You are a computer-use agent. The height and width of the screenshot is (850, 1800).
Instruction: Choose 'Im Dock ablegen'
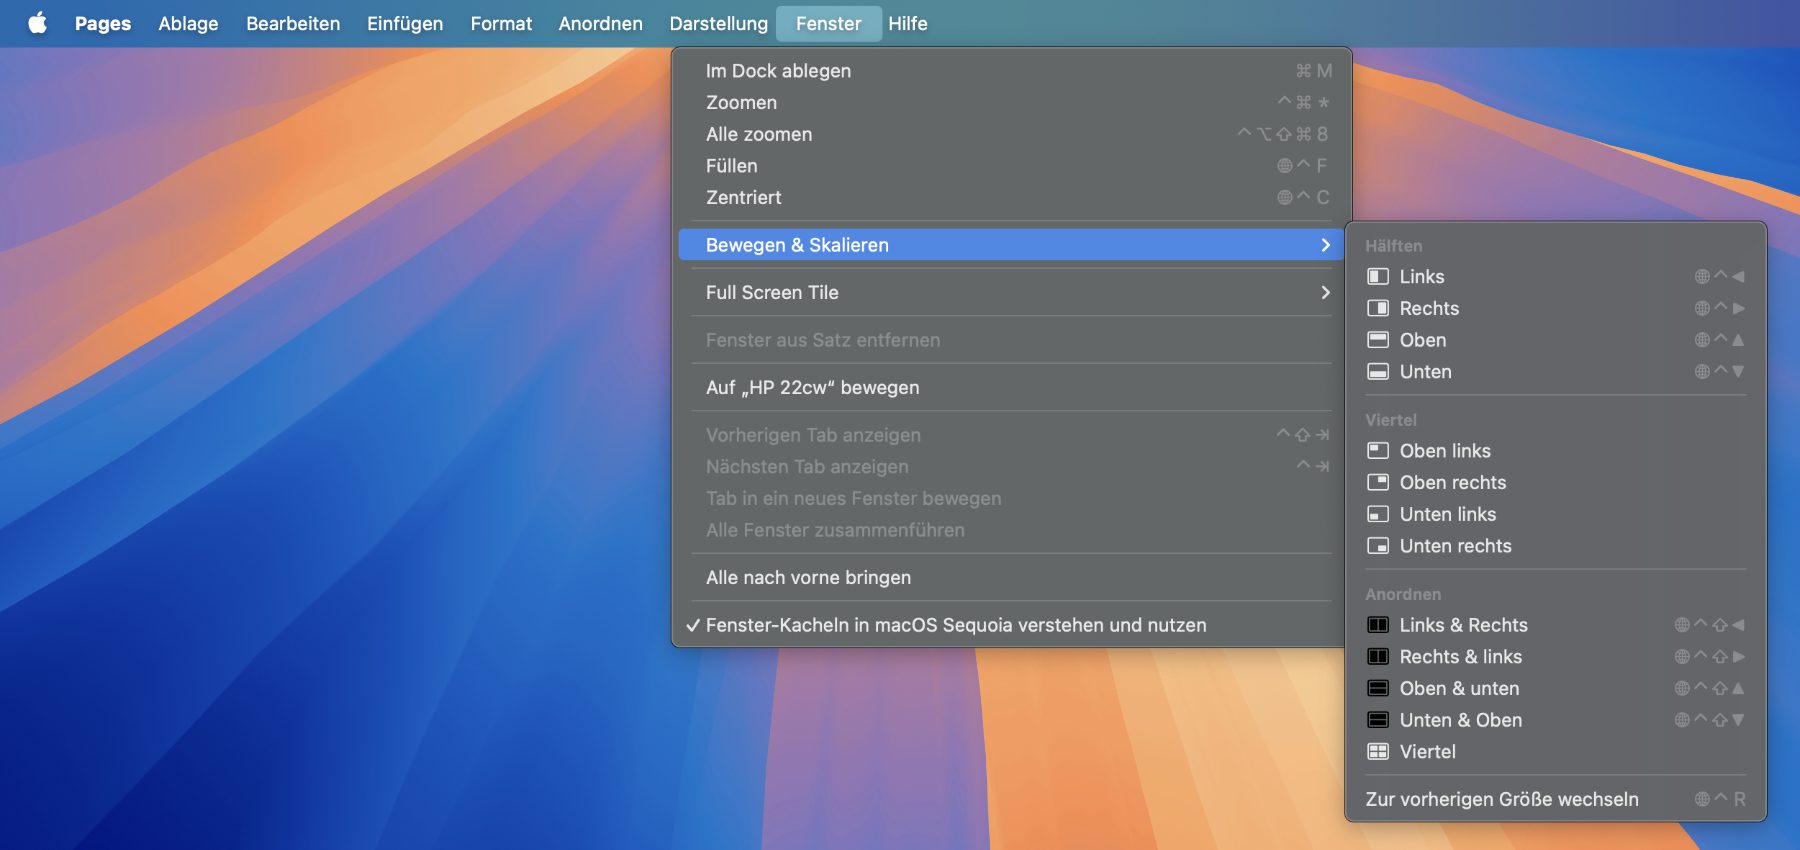tap(778, 71)
